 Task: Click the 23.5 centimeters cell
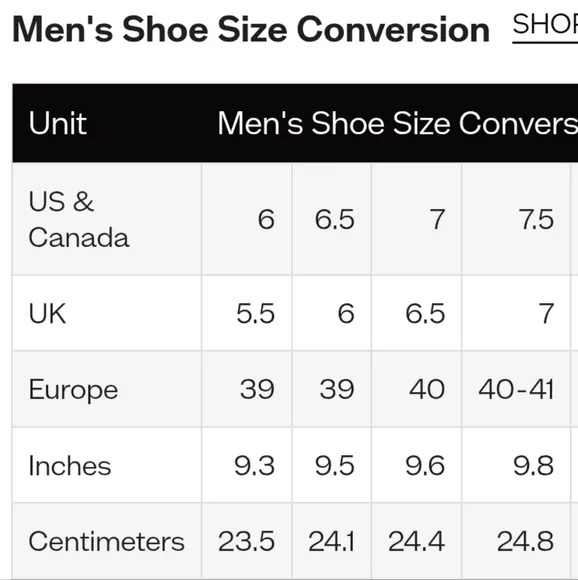point(247,541)
